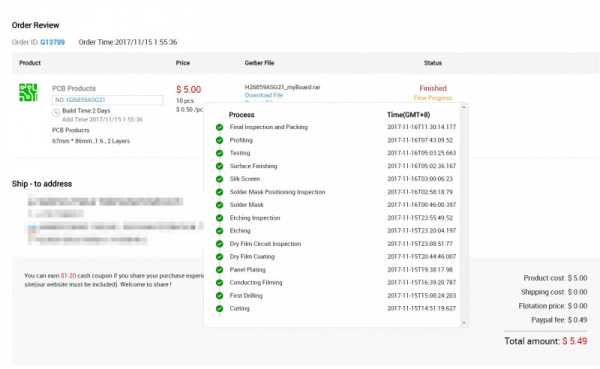The width and height of the screenshot is (600, 369).
Task: Click the First Drilling step check icon
Action: pos(219,296)
